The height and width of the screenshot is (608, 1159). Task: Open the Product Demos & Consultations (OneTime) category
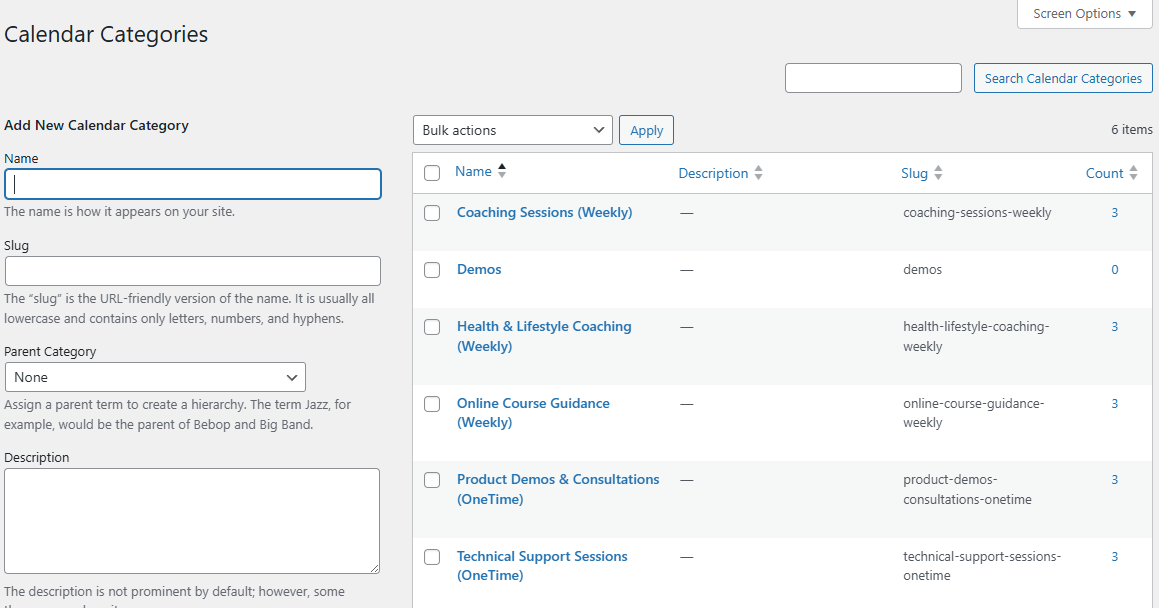coord(558,479)
